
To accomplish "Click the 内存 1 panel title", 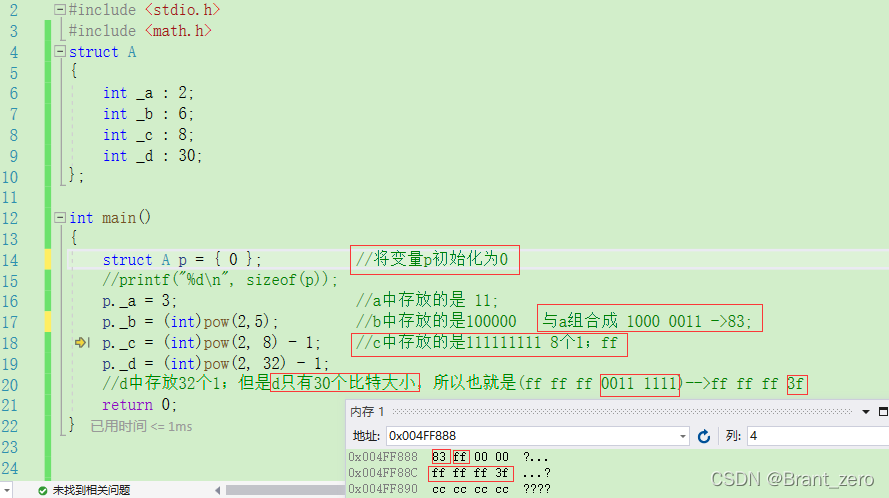I will [367, 412].
